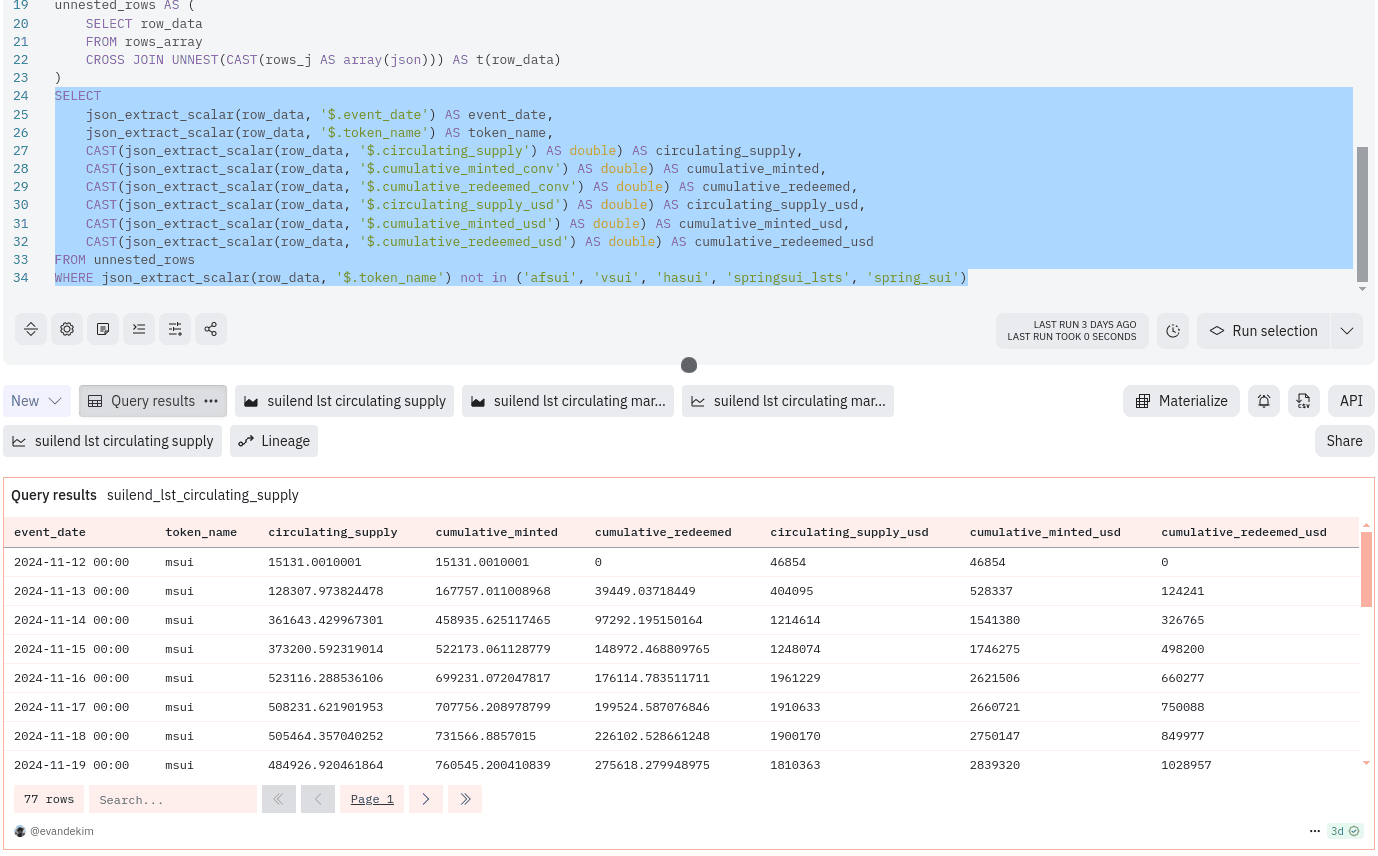Click the cumulative_redeemed column header
Viewport: 1378px width, 856px height.
663,532
